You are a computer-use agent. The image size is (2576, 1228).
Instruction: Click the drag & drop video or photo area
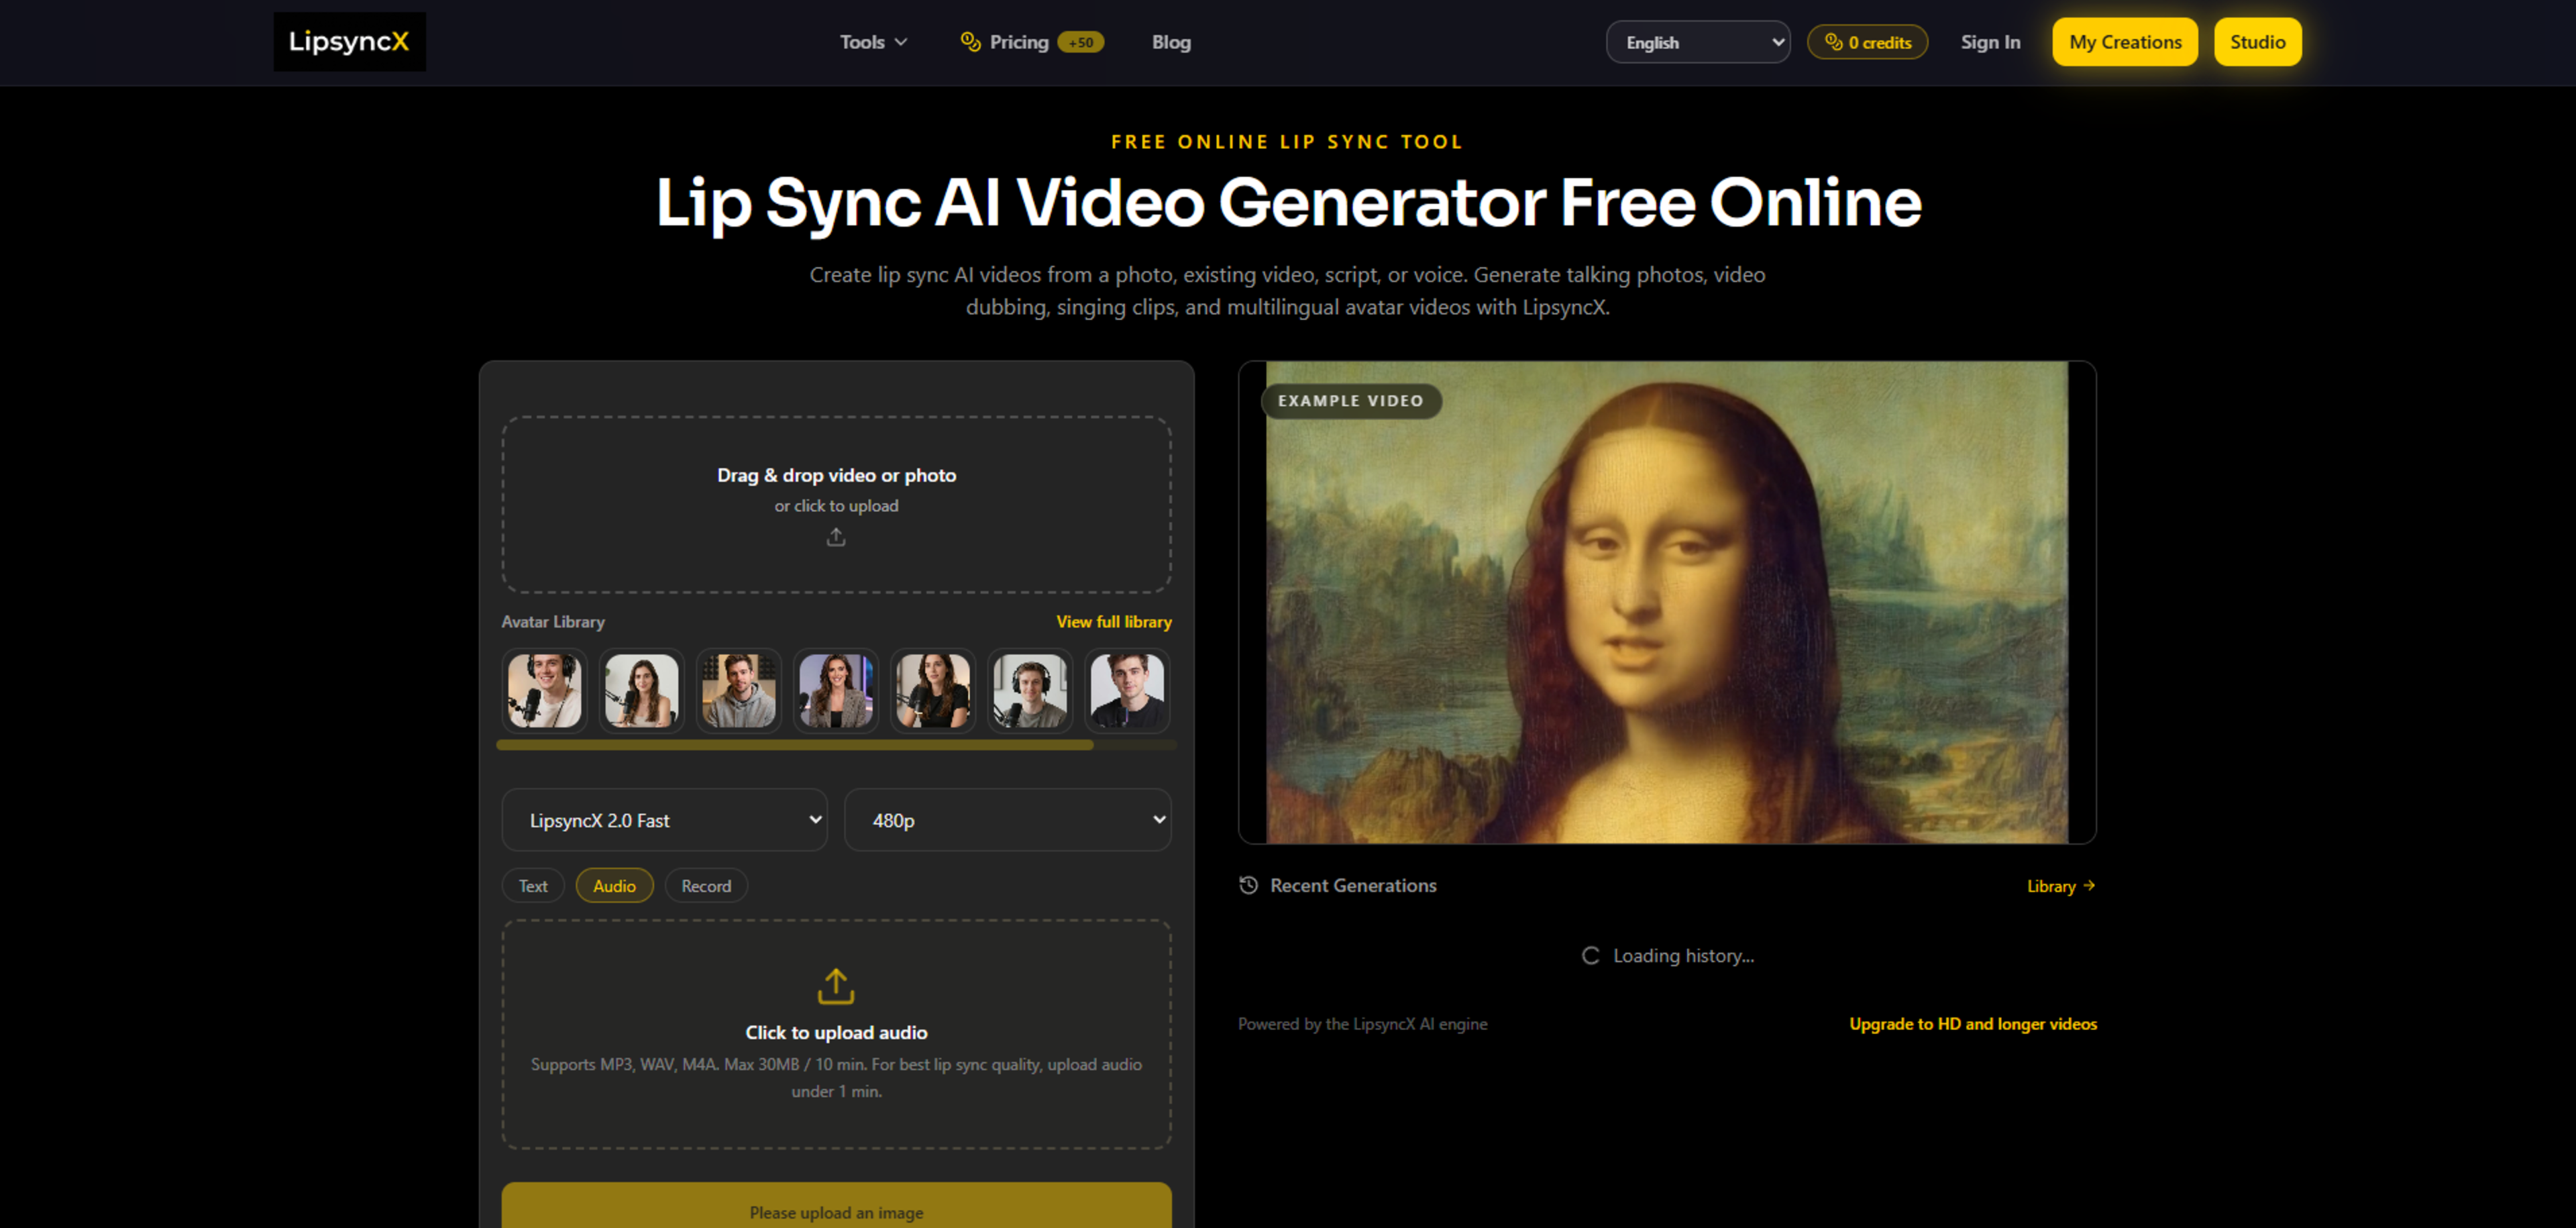point(836,505)
